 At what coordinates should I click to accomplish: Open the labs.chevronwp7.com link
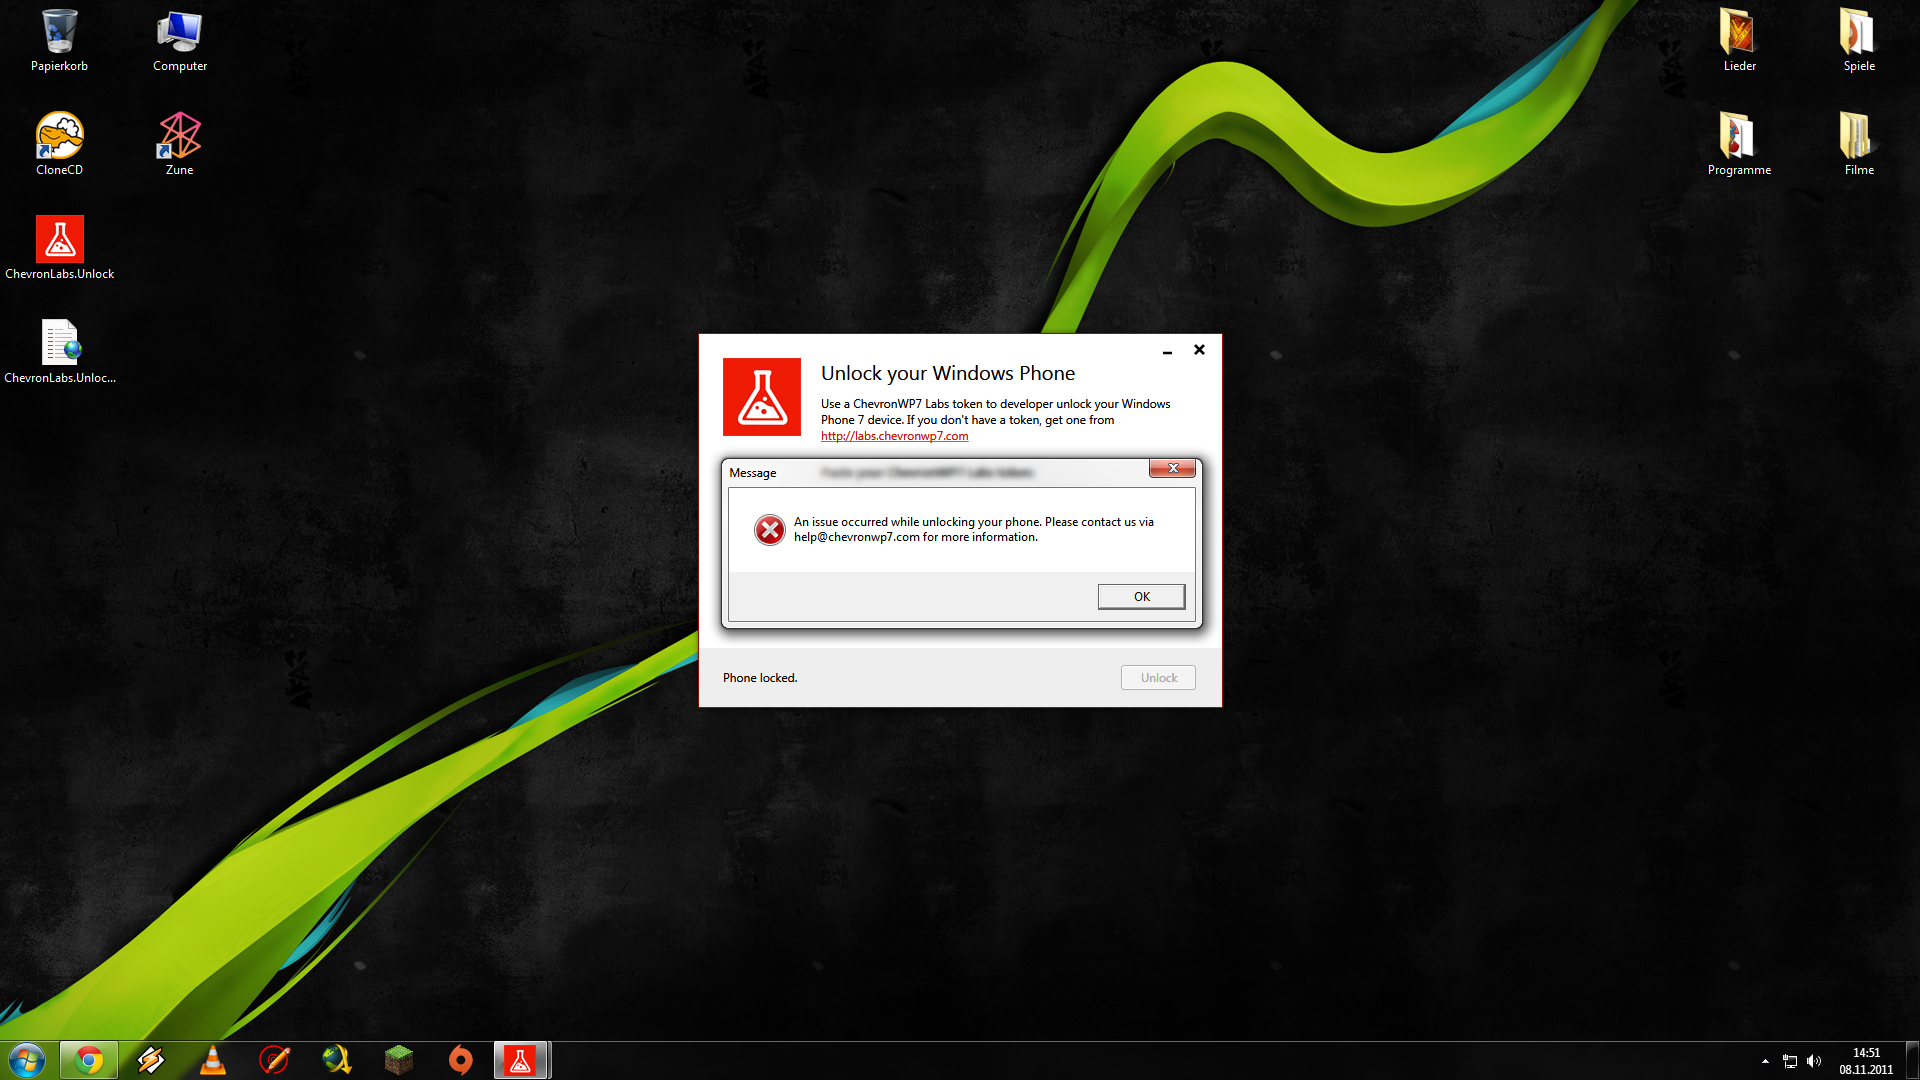[x=894, y=436]
